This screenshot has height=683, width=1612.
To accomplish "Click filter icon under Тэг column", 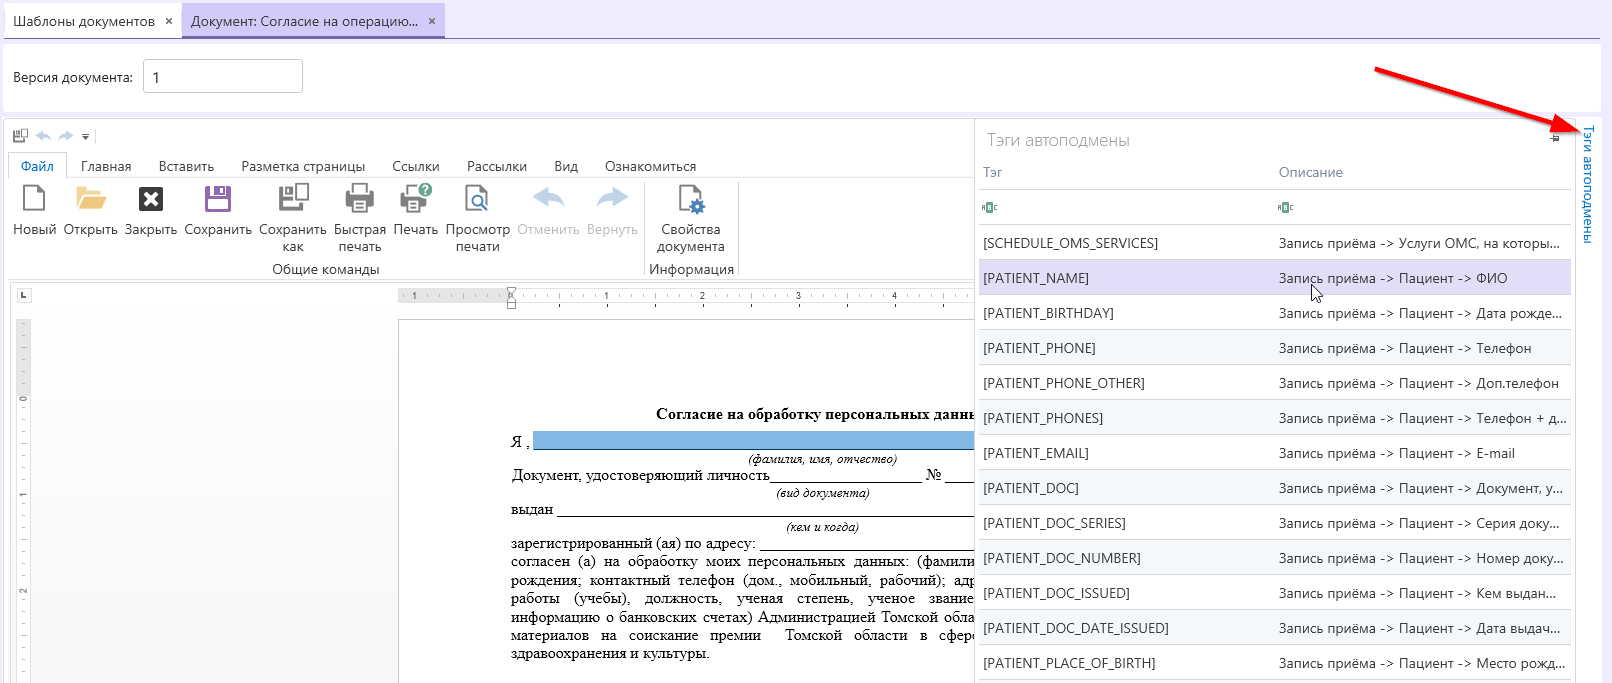I will (x=990, y=207).
